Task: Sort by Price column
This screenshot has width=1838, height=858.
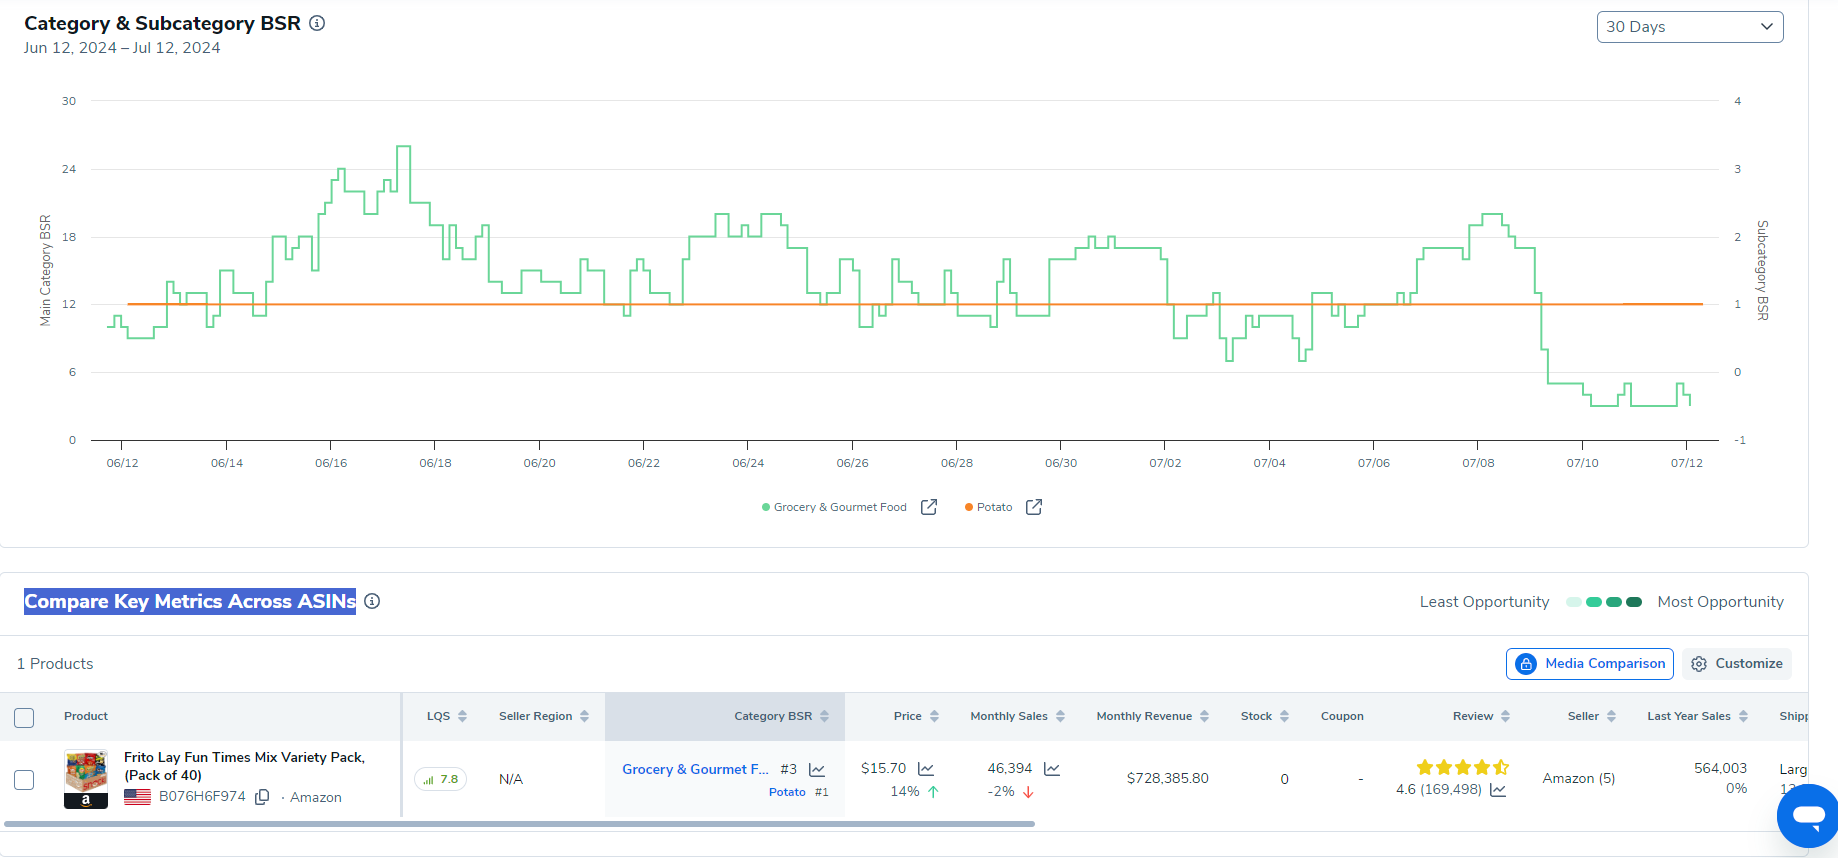Action: [934, 716]
